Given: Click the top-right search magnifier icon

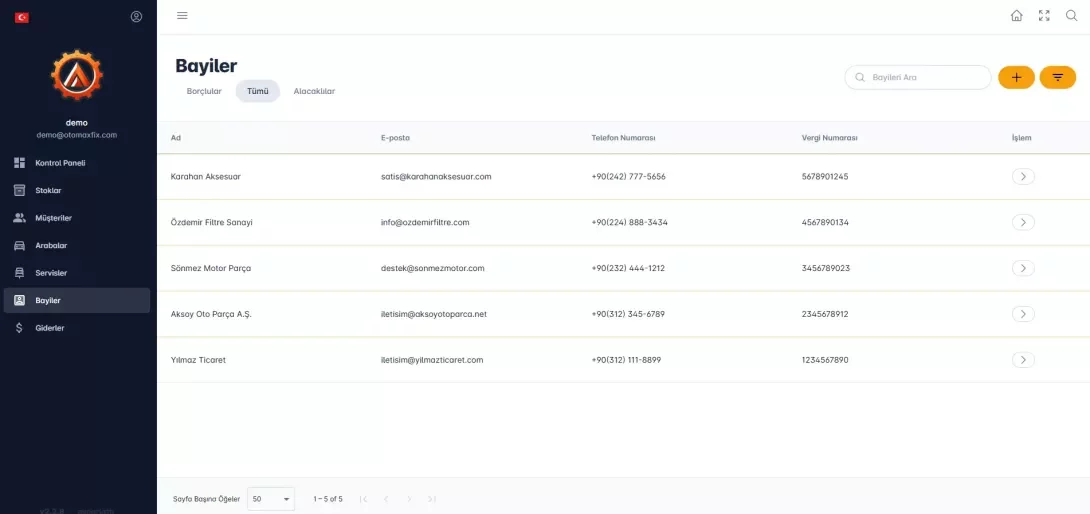Looking at the screenshot, I should (x=1071, y=16).
